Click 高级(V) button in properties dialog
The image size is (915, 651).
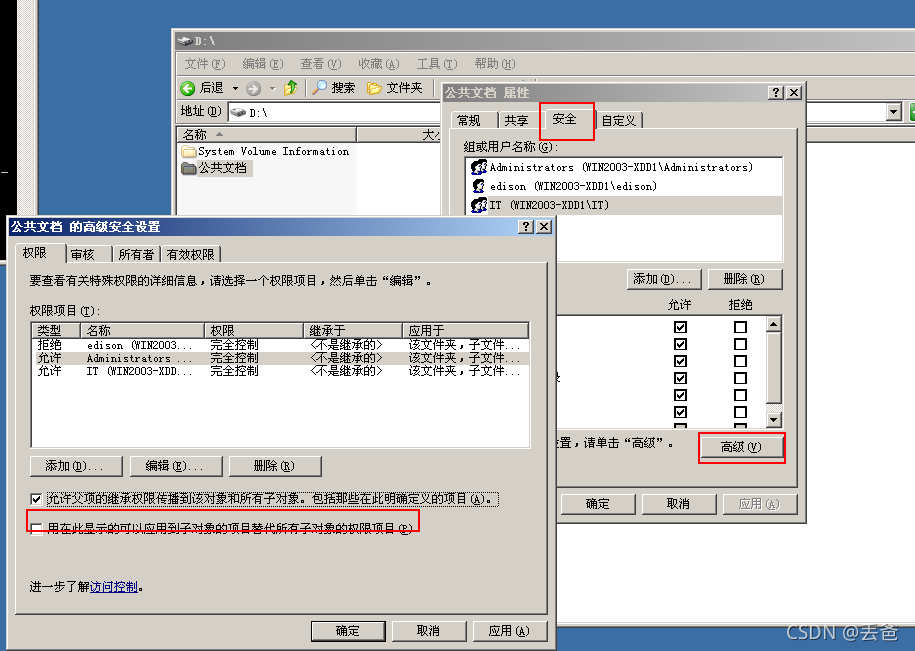tap(741, 447)
